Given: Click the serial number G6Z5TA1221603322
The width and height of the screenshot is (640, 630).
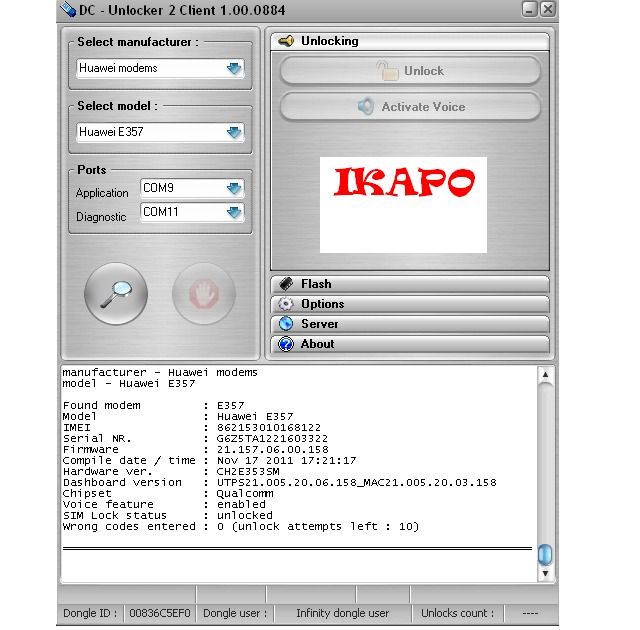Looking at the screenshot, I should point(272,439).
